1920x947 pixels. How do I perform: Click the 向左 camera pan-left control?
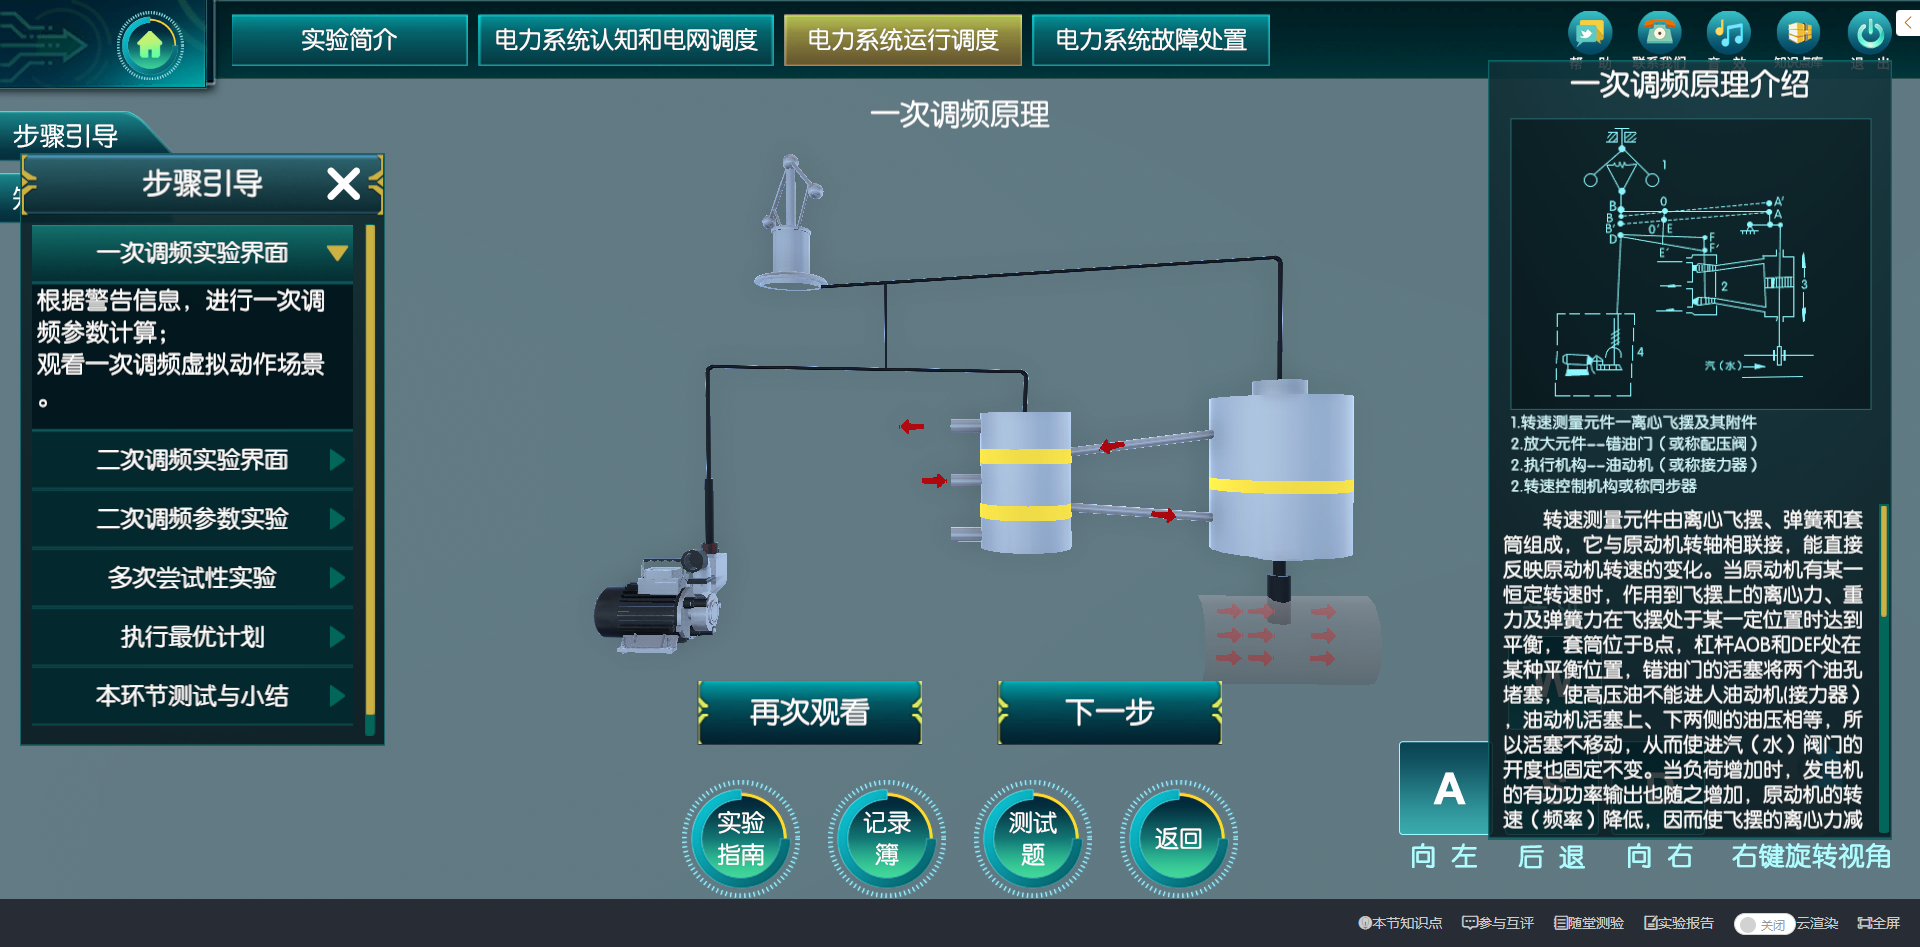(x=1444, y=857)
